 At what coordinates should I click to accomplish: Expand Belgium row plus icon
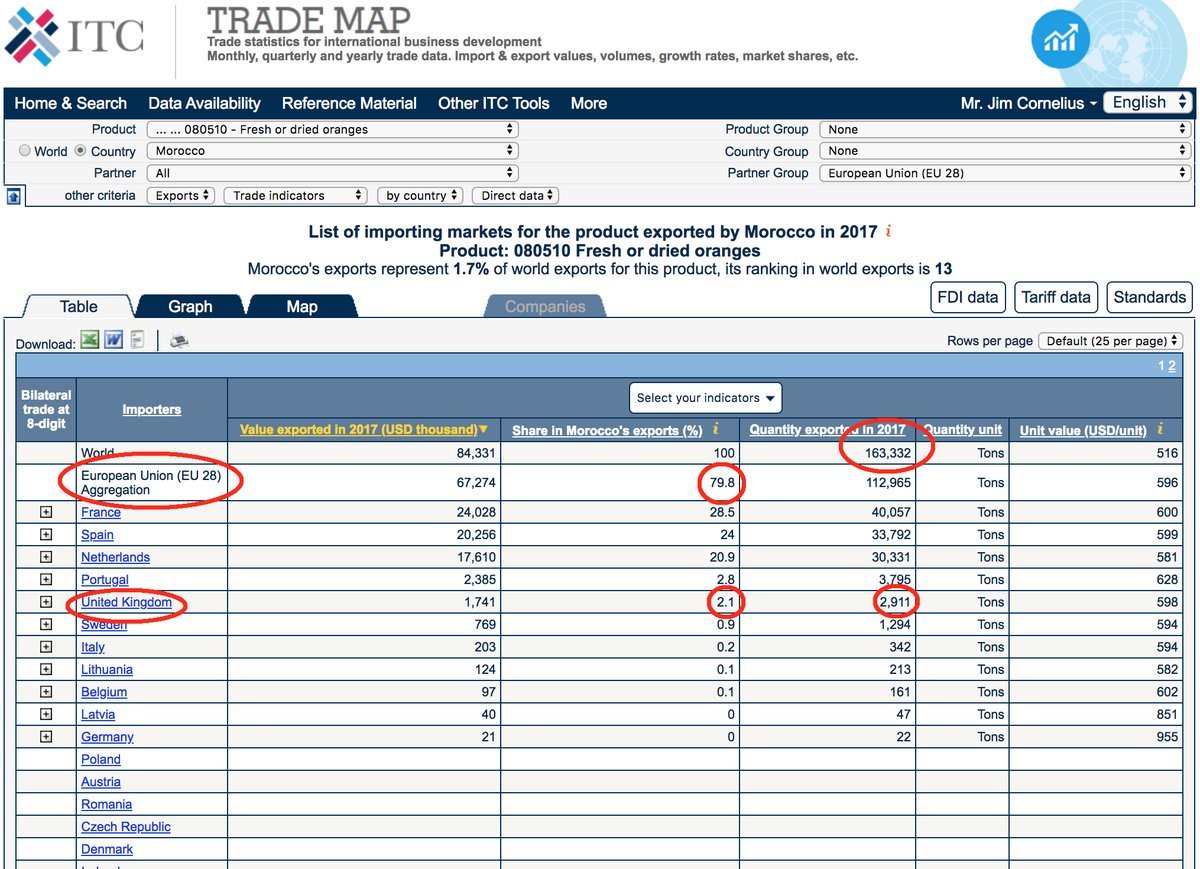[46, 692]
